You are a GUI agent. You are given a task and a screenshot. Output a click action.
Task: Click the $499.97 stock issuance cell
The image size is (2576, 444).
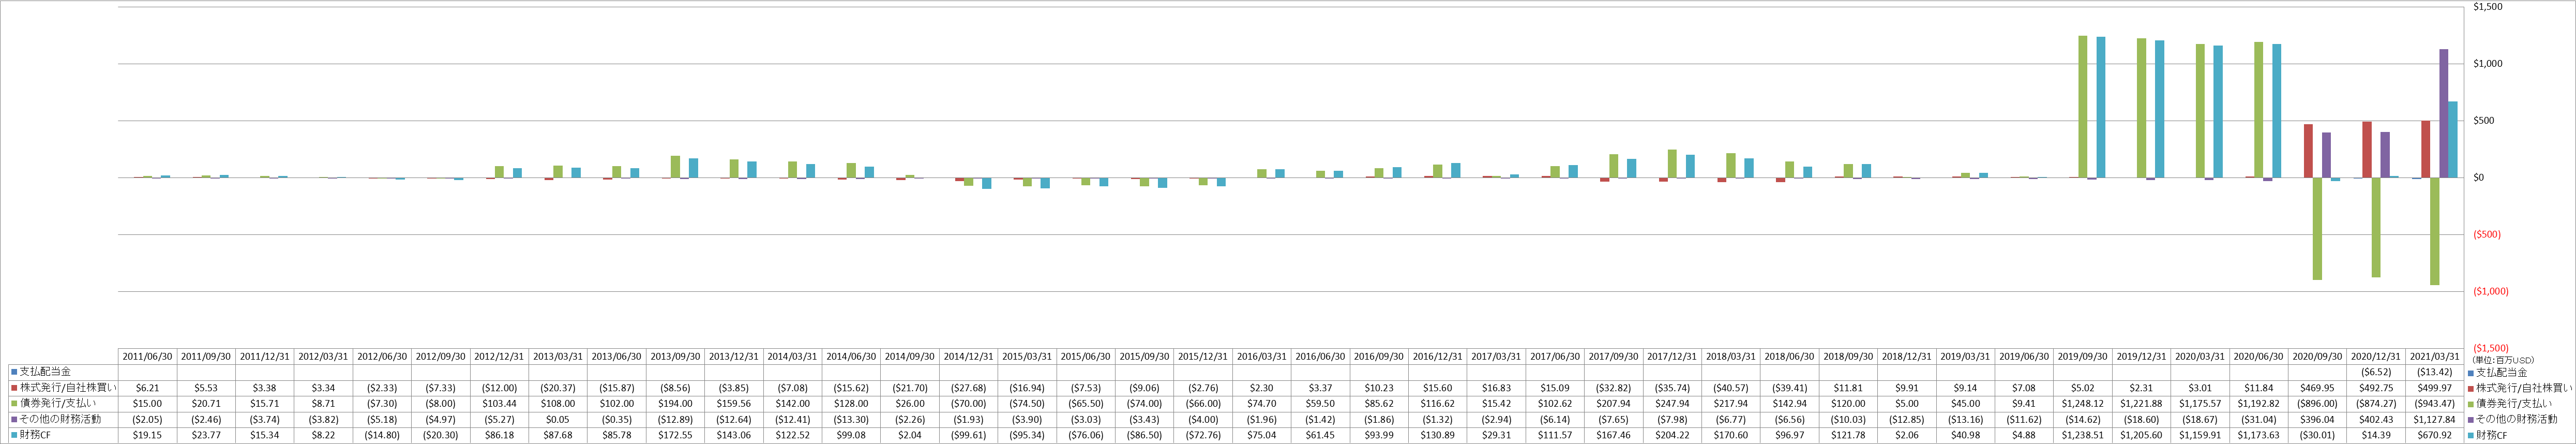click(x=2435, y=388)
